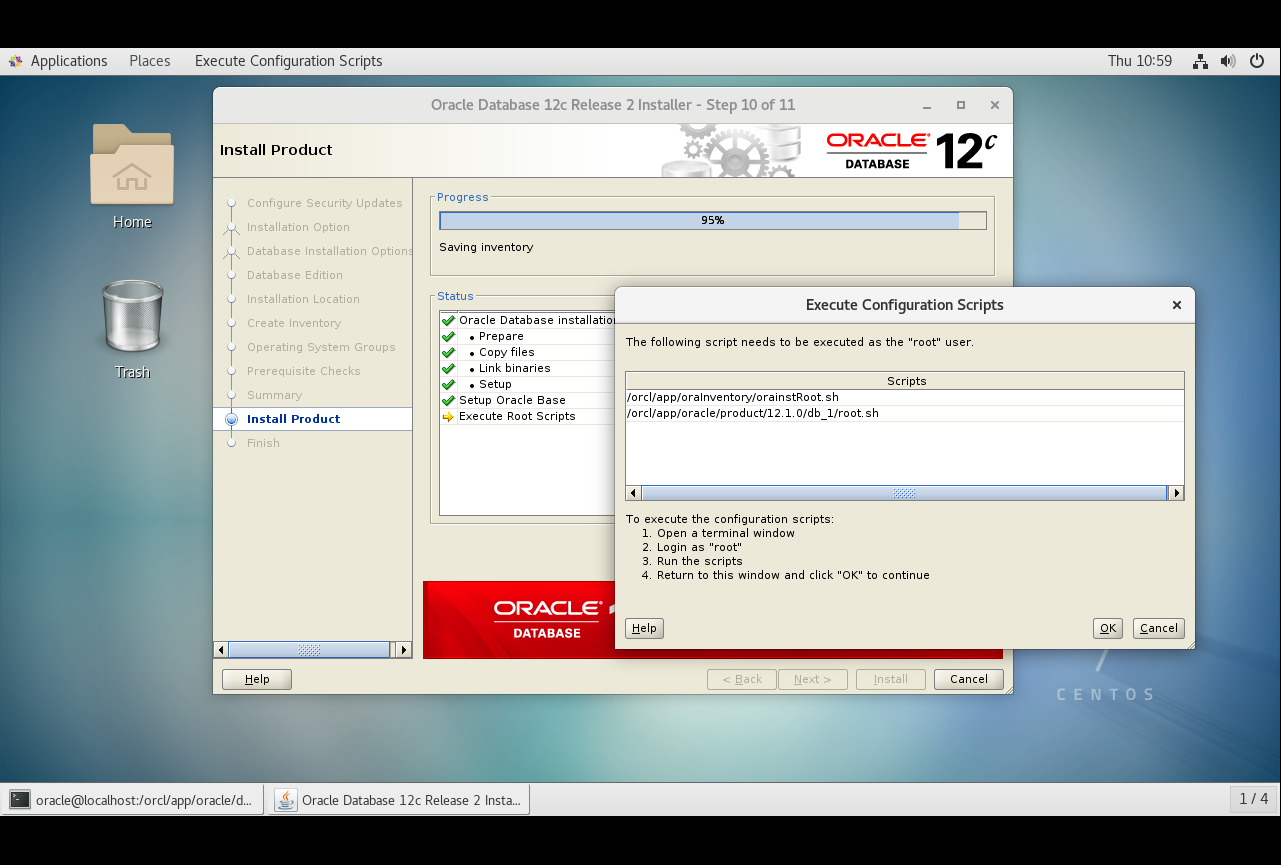Click Cancel in the main installer window
1281x865 pixels.
click(969, 679)
